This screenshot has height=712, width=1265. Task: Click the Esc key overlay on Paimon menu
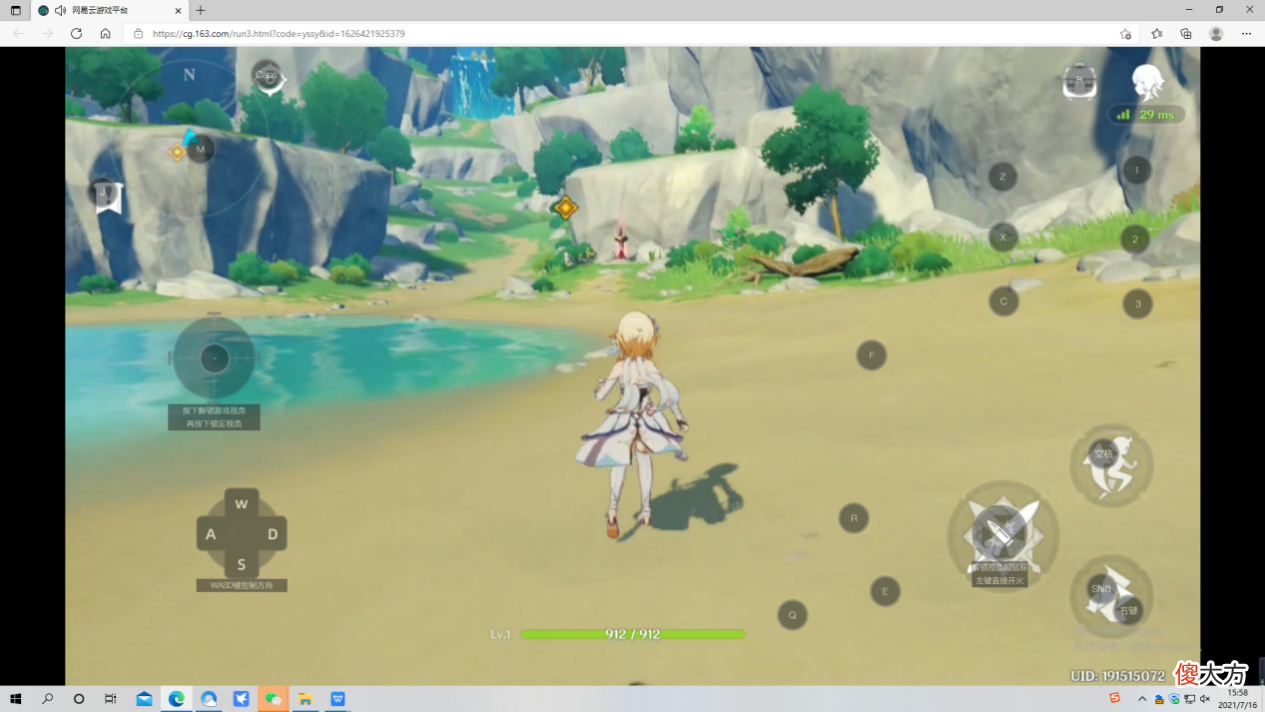(x=267, y=75)
